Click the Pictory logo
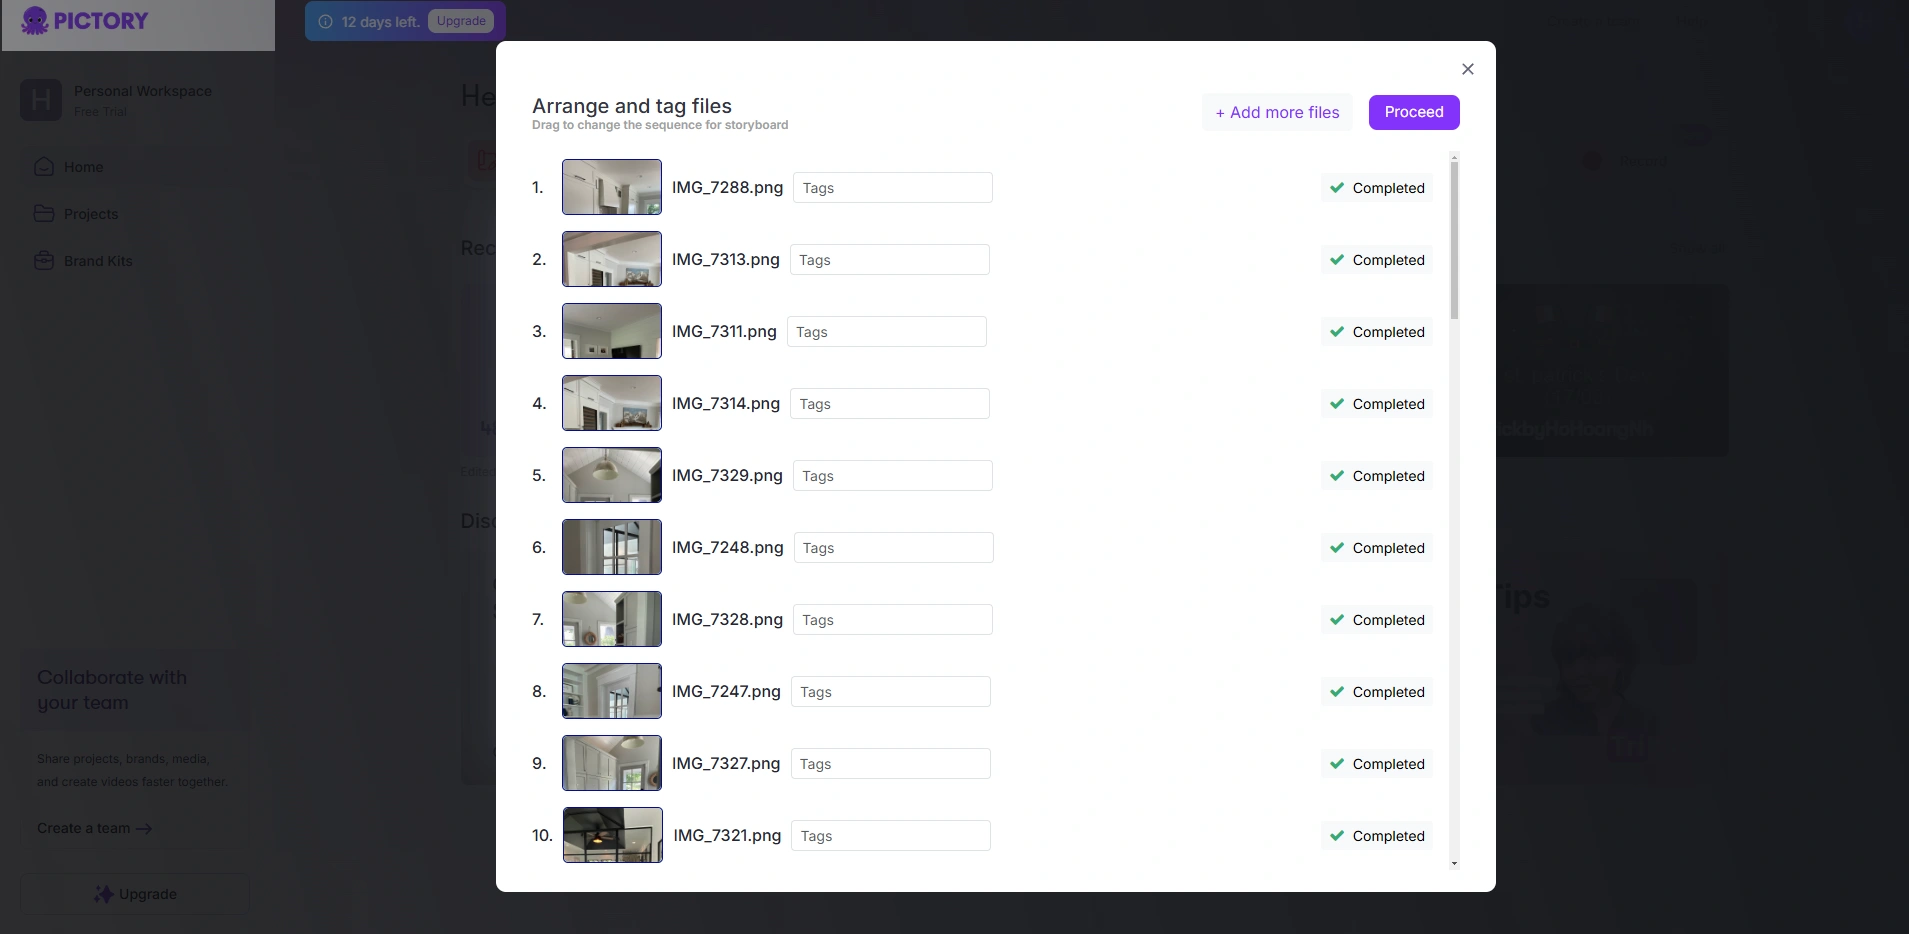The image size is (1909, 934). 85,21
